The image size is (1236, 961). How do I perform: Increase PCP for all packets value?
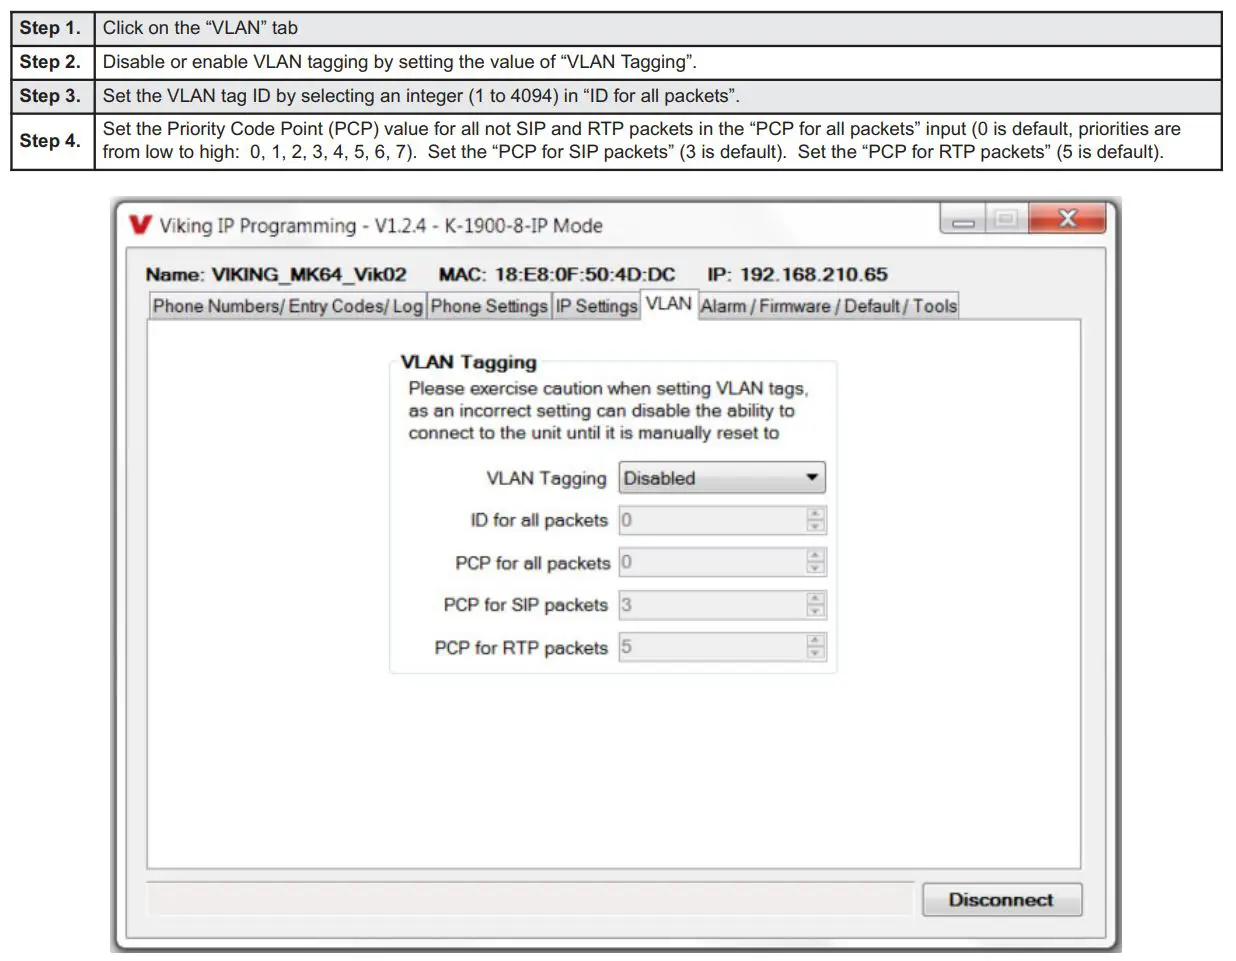(816, 557)
